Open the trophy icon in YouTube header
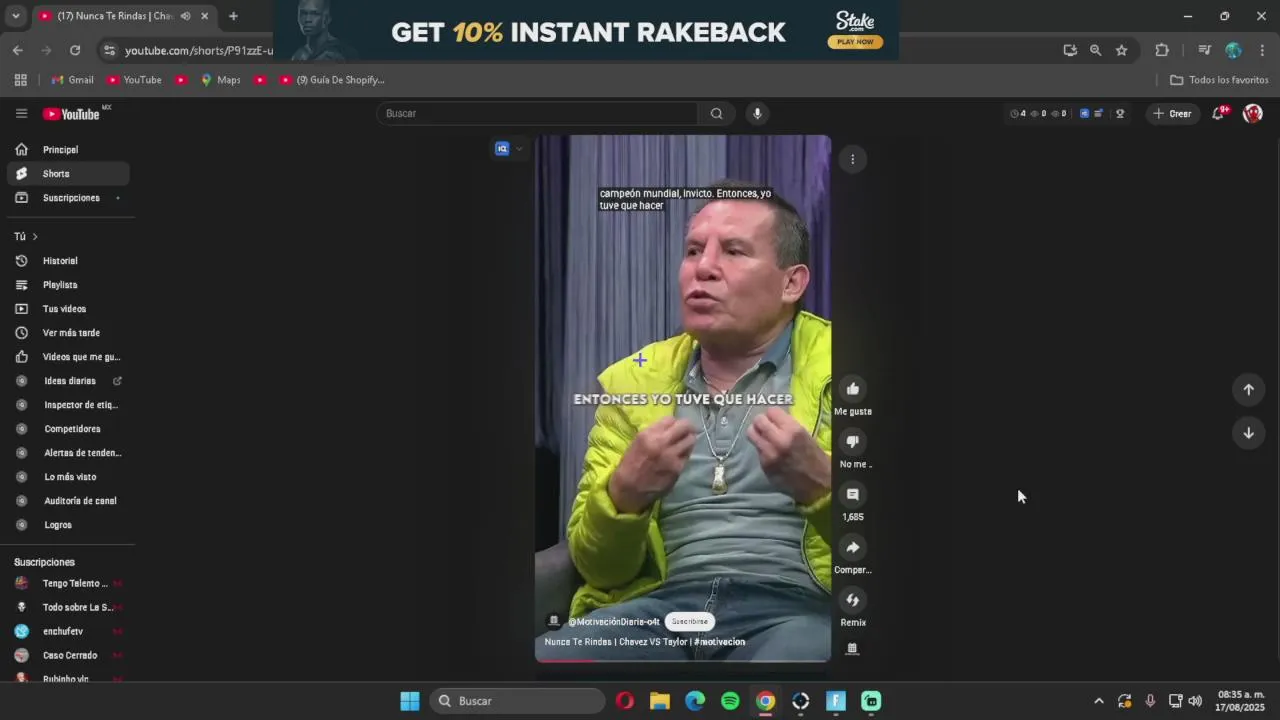 click(x=1120, y=113)
